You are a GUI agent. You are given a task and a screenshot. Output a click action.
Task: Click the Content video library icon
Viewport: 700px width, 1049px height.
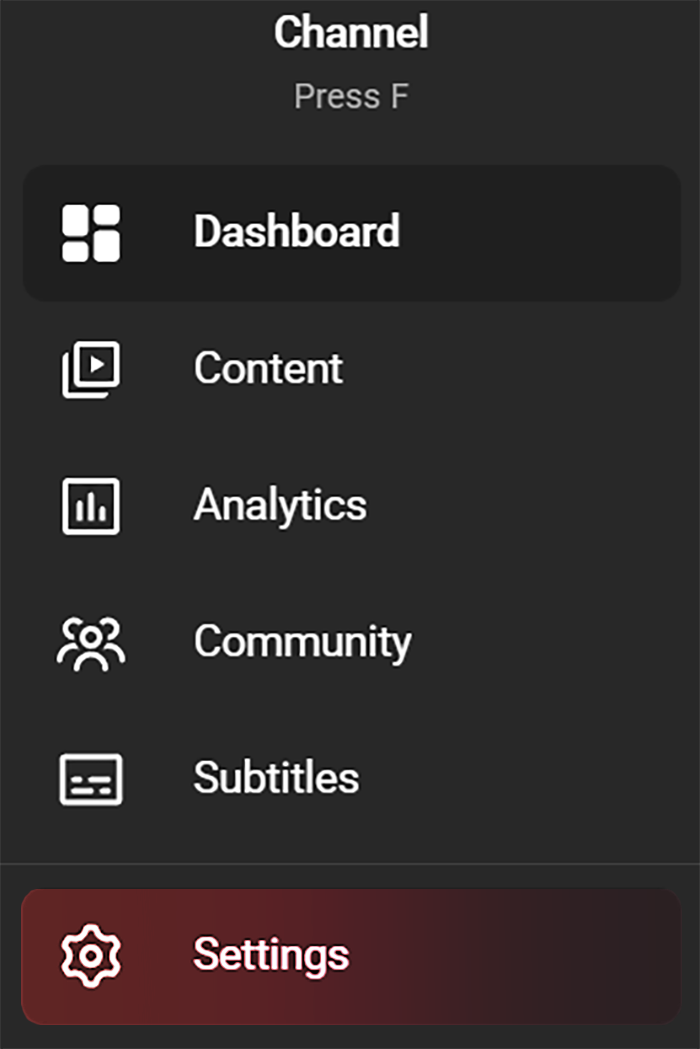pyautogui.click(x=91, y=369)
